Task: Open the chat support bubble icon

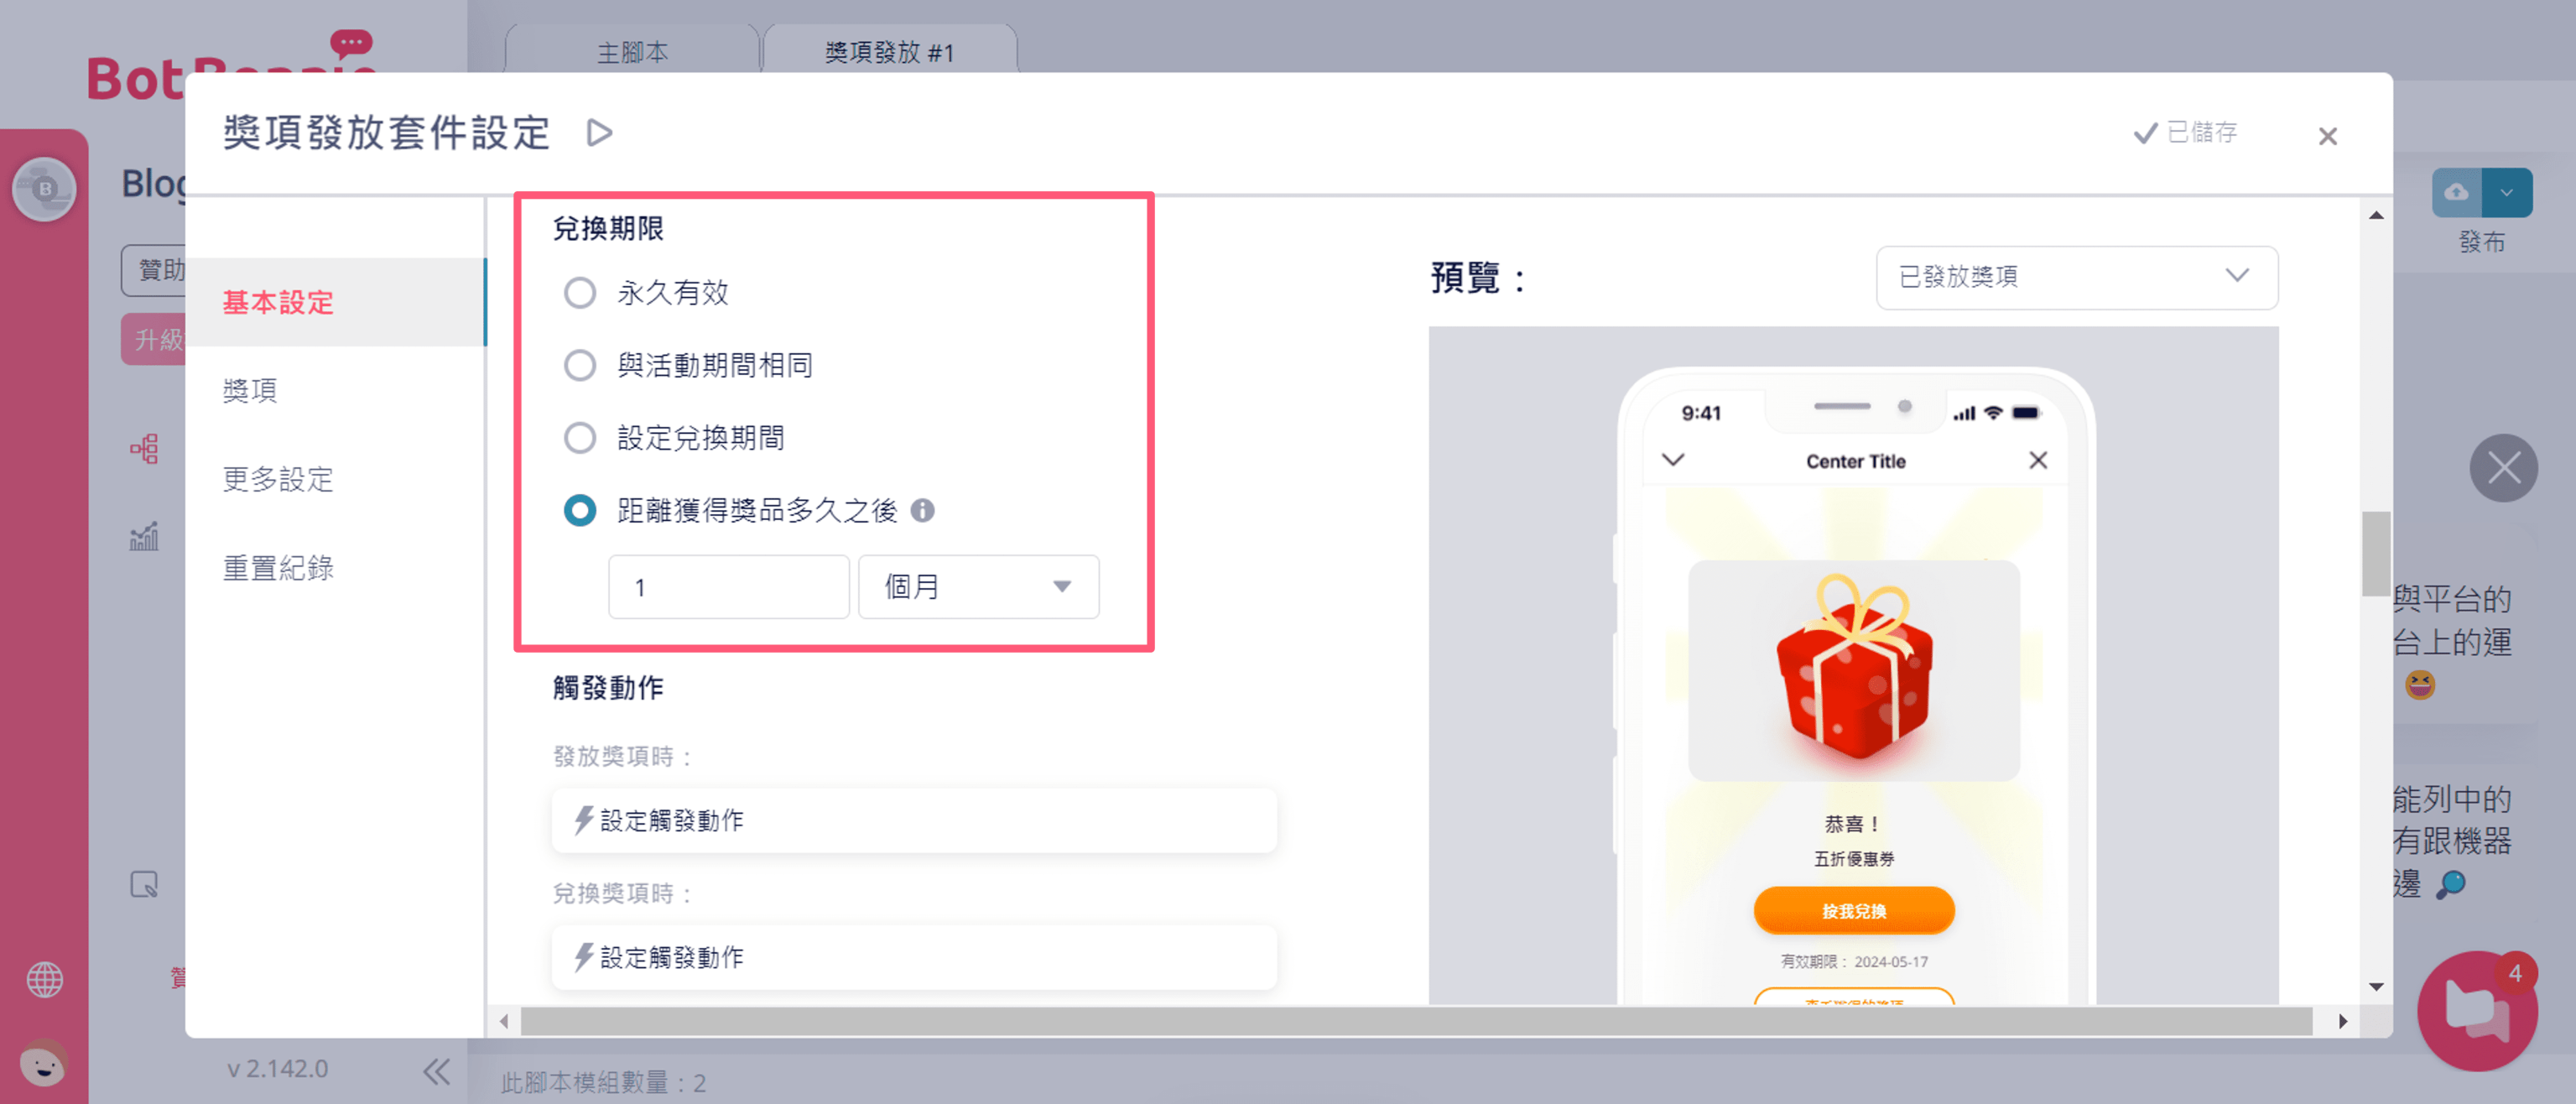Action: point(2476,1009)
